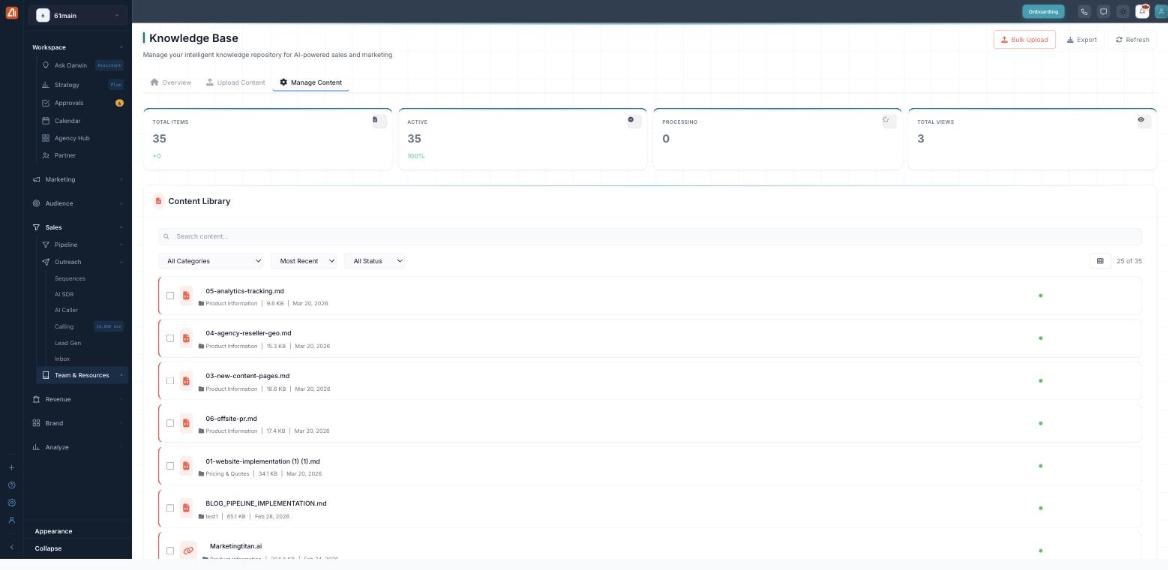Click the Team & Resources book icon
This screenshot has height=570, width=1168.
pos(45,376)
